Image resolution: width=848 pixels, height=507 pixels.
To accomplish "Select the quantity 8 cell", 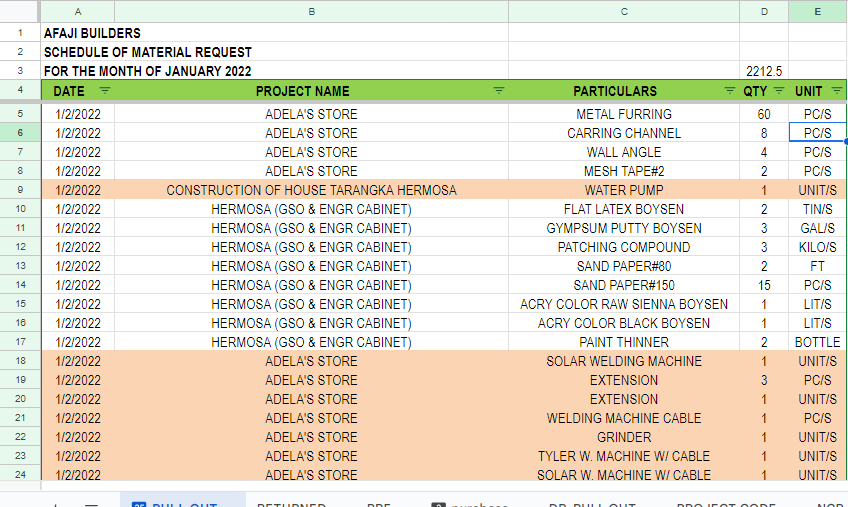I will (x=764, y=133).
